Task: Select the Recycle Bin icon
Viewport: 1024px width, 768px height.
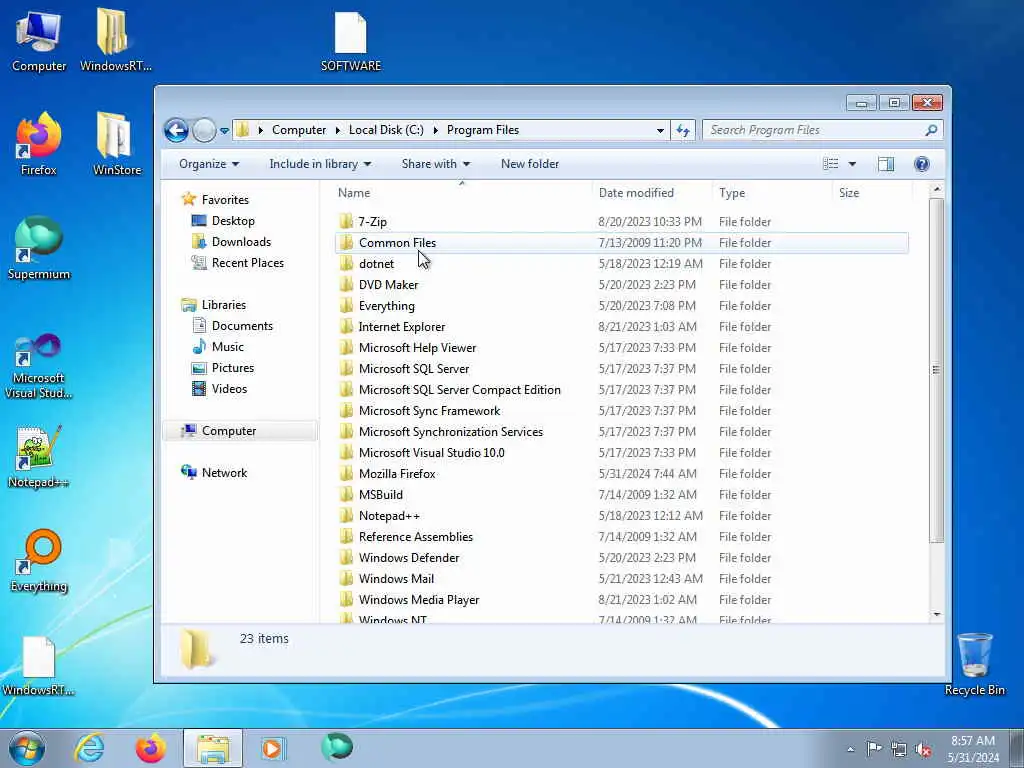Action: (x=974, y=664)
